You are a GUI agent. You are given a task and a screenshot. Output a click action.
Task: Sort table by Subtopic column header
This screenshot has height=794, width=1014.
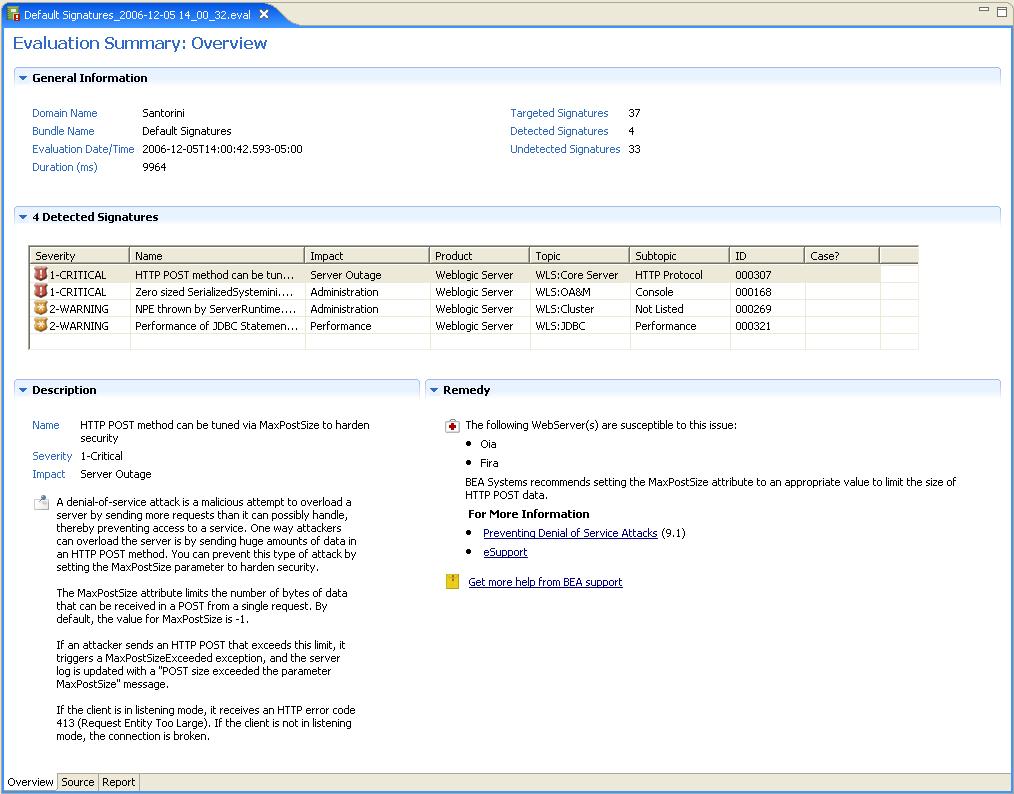pyautogui.click(x=679, y=256)
